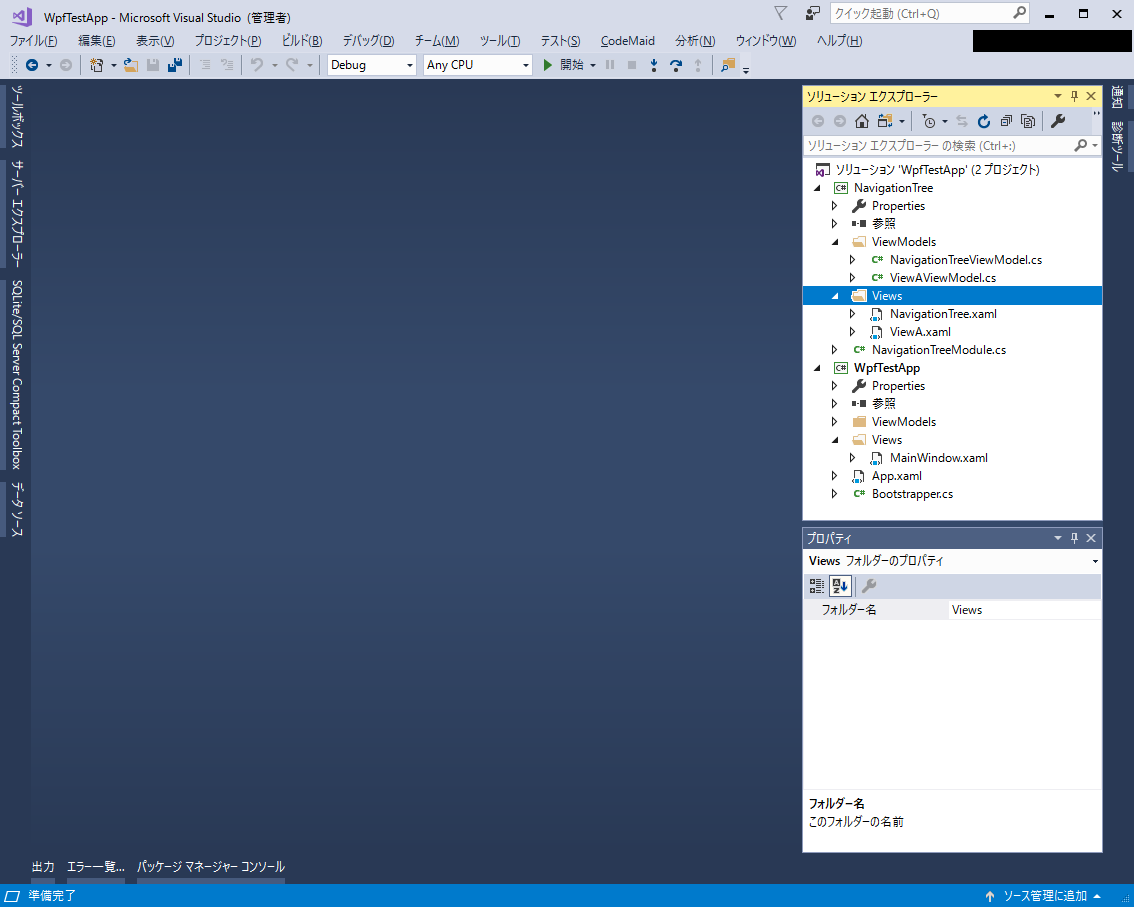Click the Step Into debug icon
This screenshot has width=1134, height=907.
click(654, 65)
